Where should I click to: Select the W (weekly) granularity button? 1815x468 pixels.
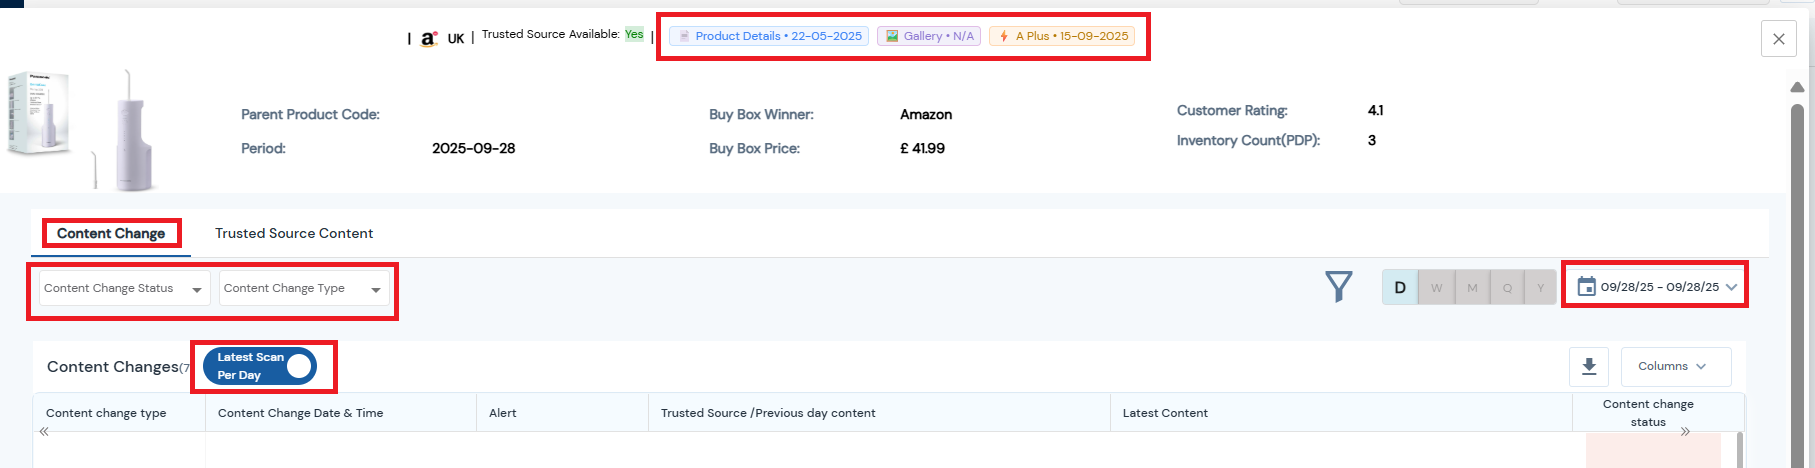tap(1436, 288)
